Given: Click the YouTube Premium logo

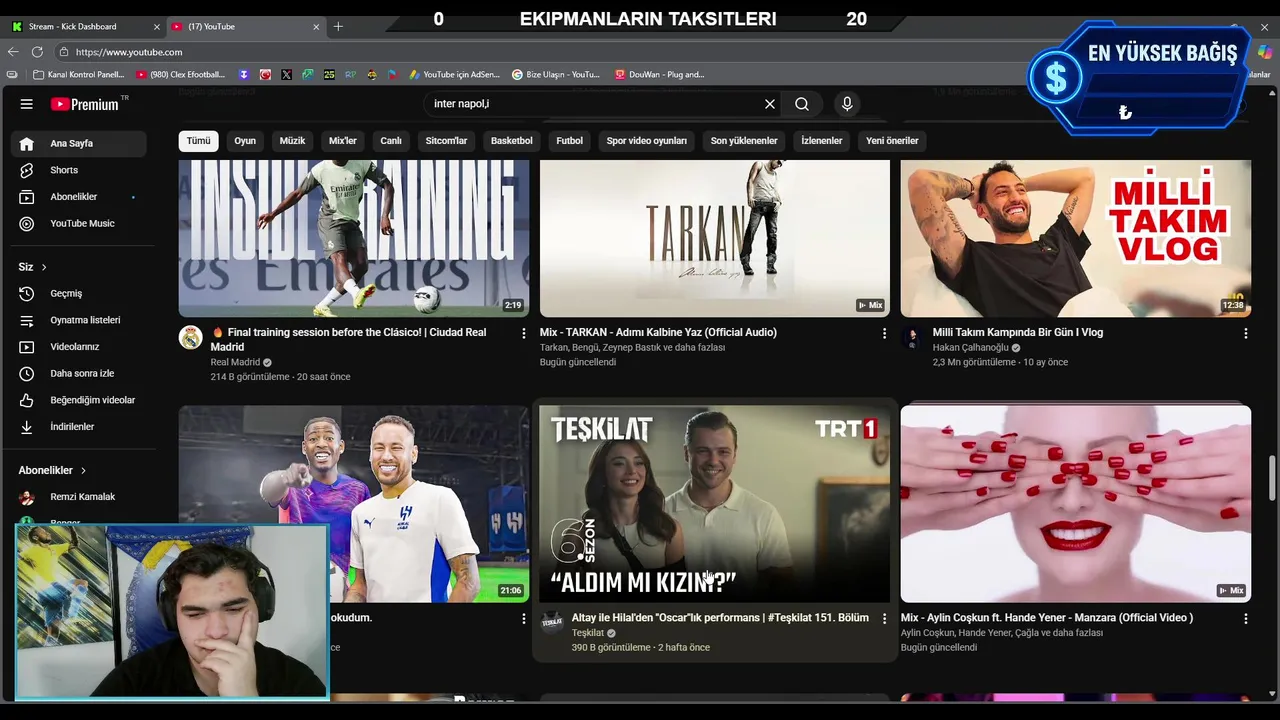Looking at the screenshot, I should point(85,104).
